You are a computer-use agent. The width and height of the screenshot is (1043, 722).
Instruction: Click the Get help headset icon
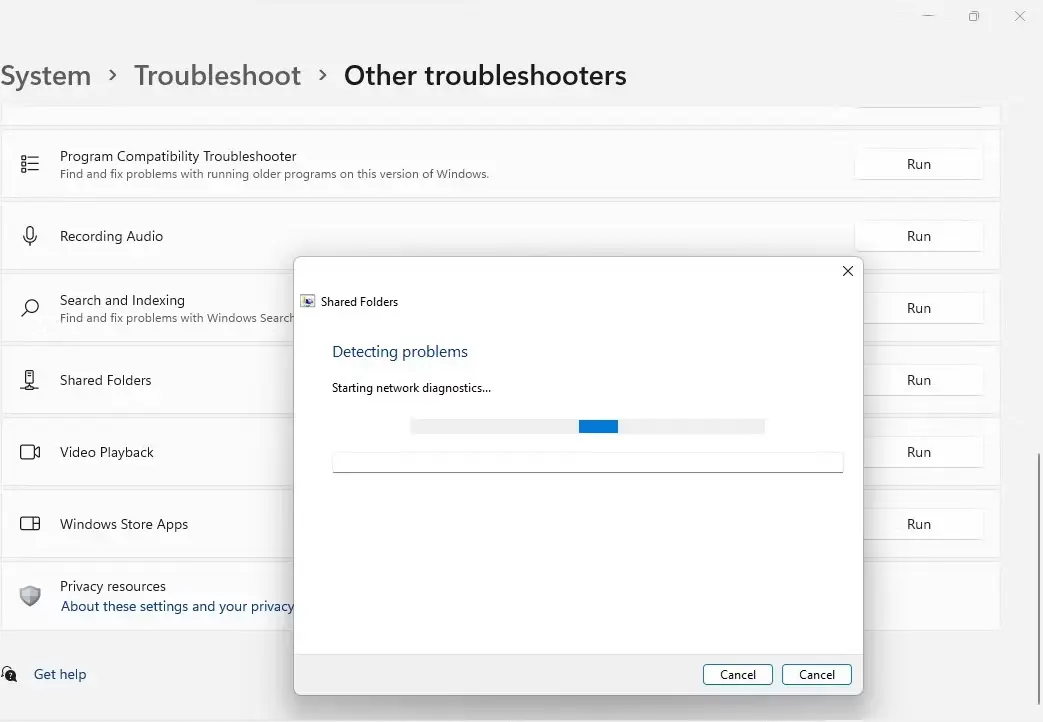coord(9,674)
